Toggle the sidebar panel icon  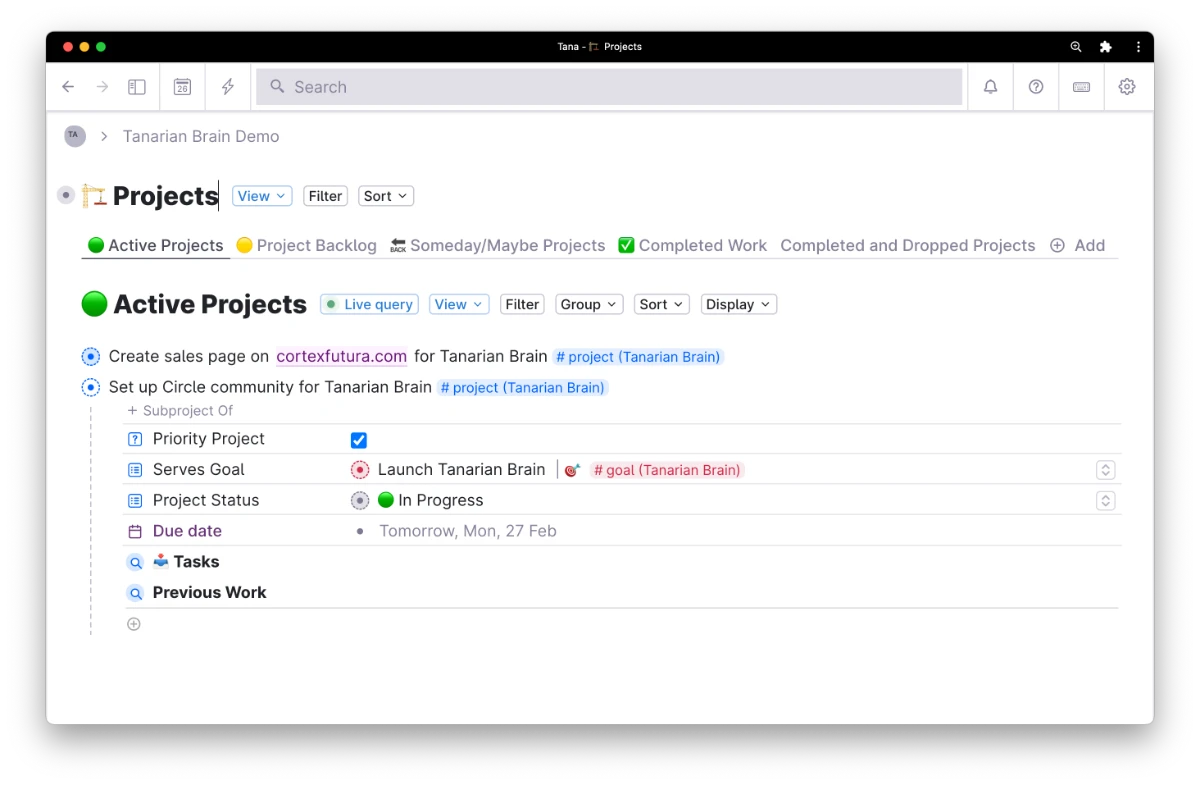click(x=137, y=87)
